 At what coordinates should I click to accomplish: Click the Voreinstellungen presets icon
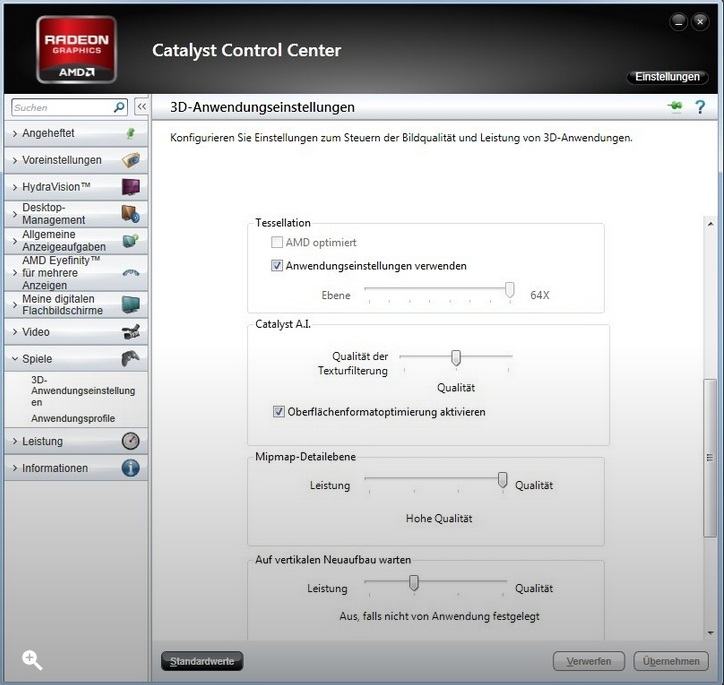pos(131,160)
